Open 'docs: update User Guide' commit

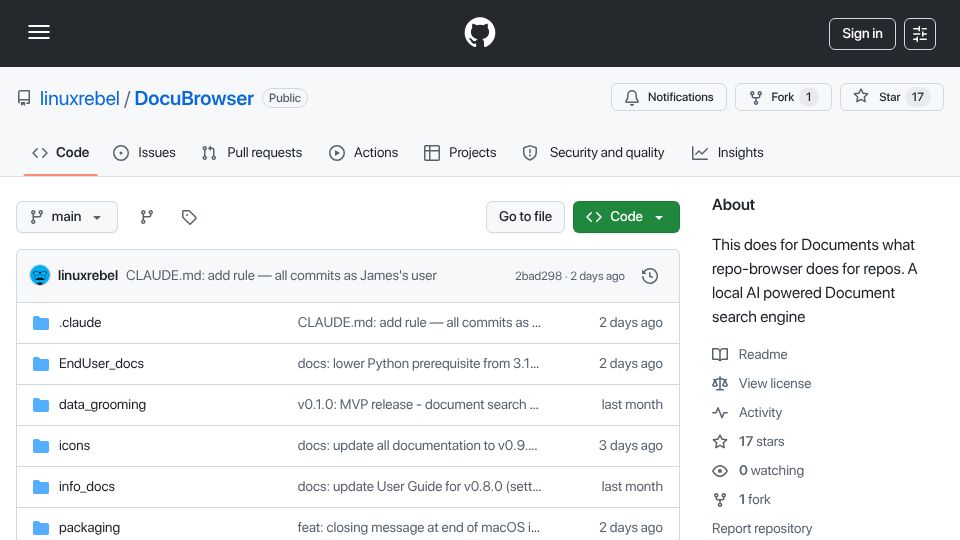419,487
